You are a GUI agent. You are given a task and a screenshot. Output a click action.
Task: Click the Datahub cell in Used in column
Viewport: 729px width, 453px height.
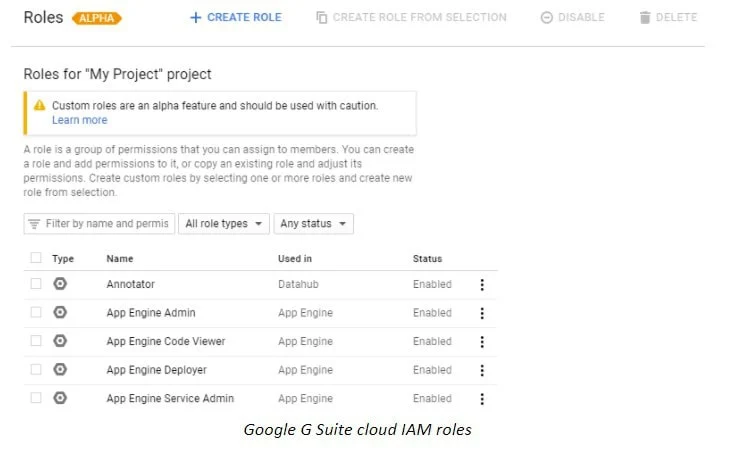click(298, 284)
